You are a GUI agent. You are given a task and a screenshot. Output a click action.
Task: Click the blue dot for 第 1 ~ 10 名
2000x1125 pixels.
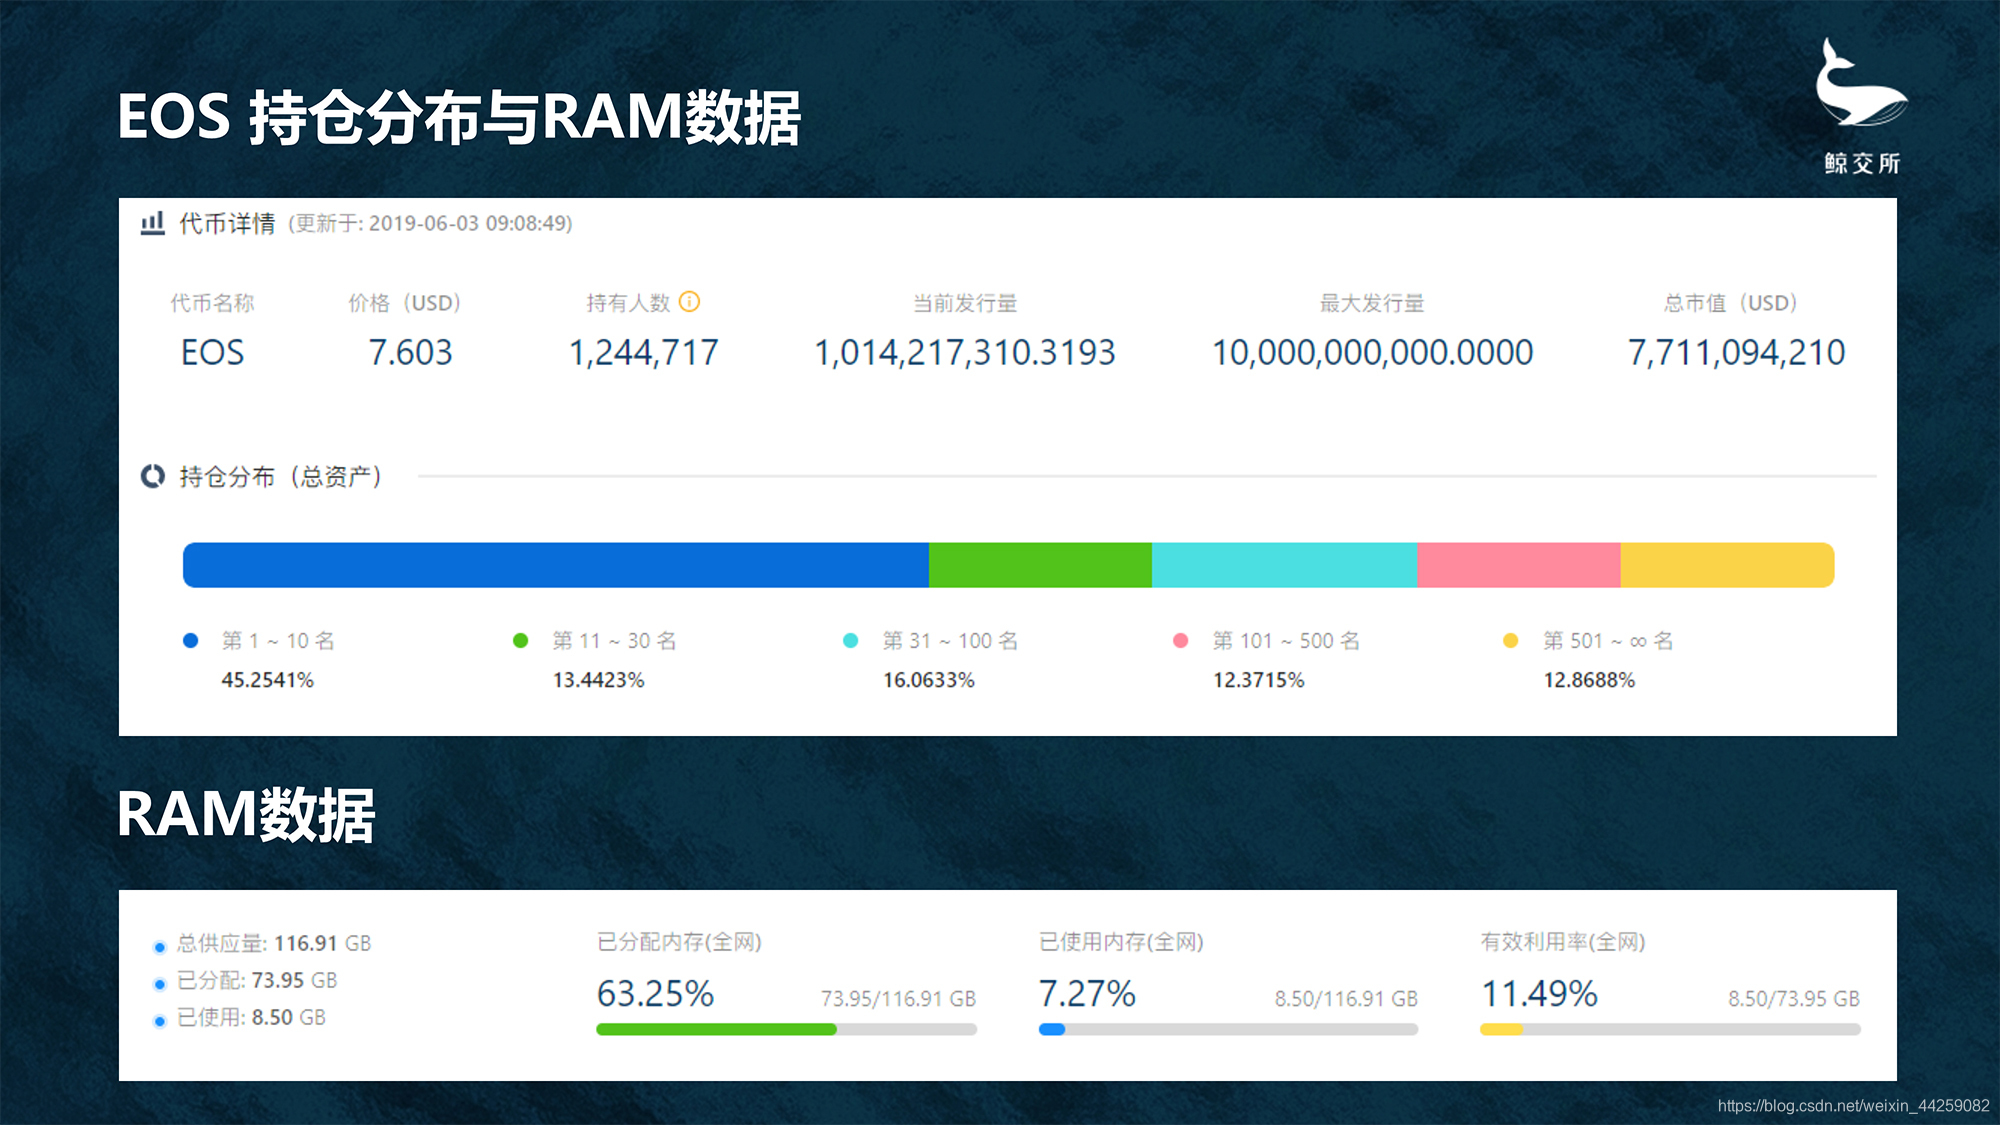click(191, 640)
